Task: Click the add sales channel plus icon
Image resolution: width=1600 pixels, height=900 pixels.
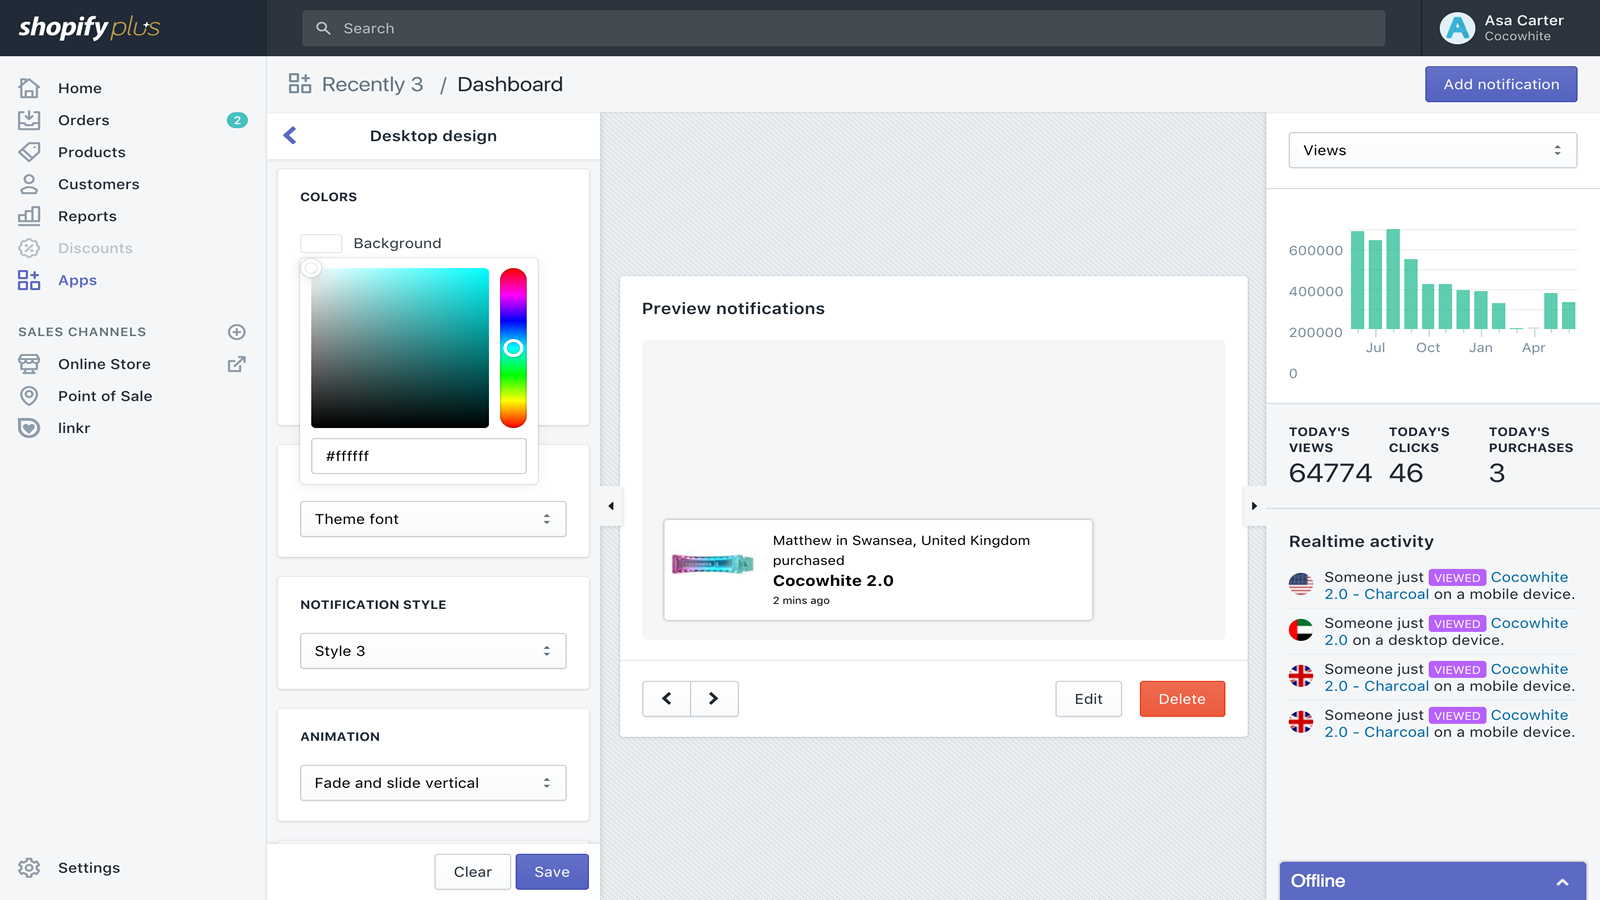Action: (x=236, y=331)
